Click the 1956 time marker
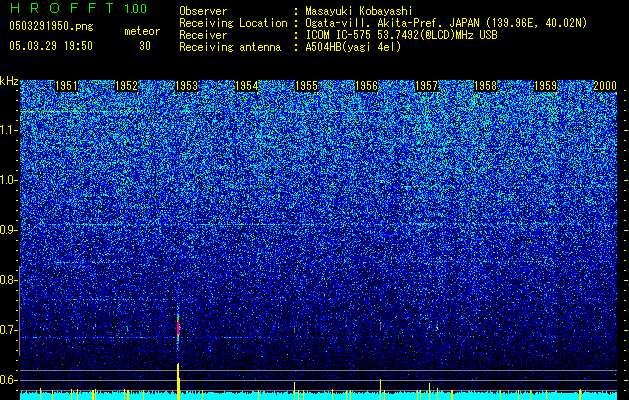Viewport: 629px width, 400px height. 366,86
